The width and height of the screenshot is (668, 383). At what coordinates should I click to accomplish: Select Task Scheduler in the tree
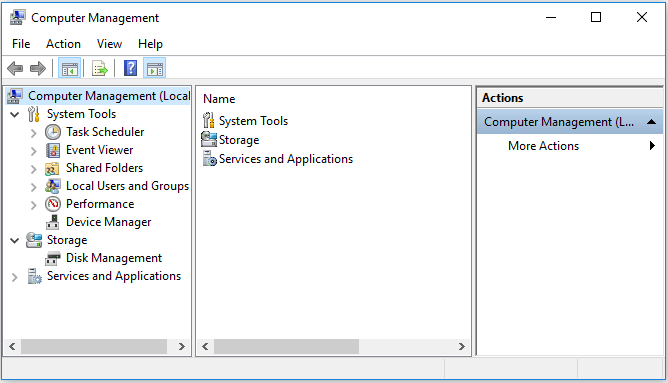[105, 132]
